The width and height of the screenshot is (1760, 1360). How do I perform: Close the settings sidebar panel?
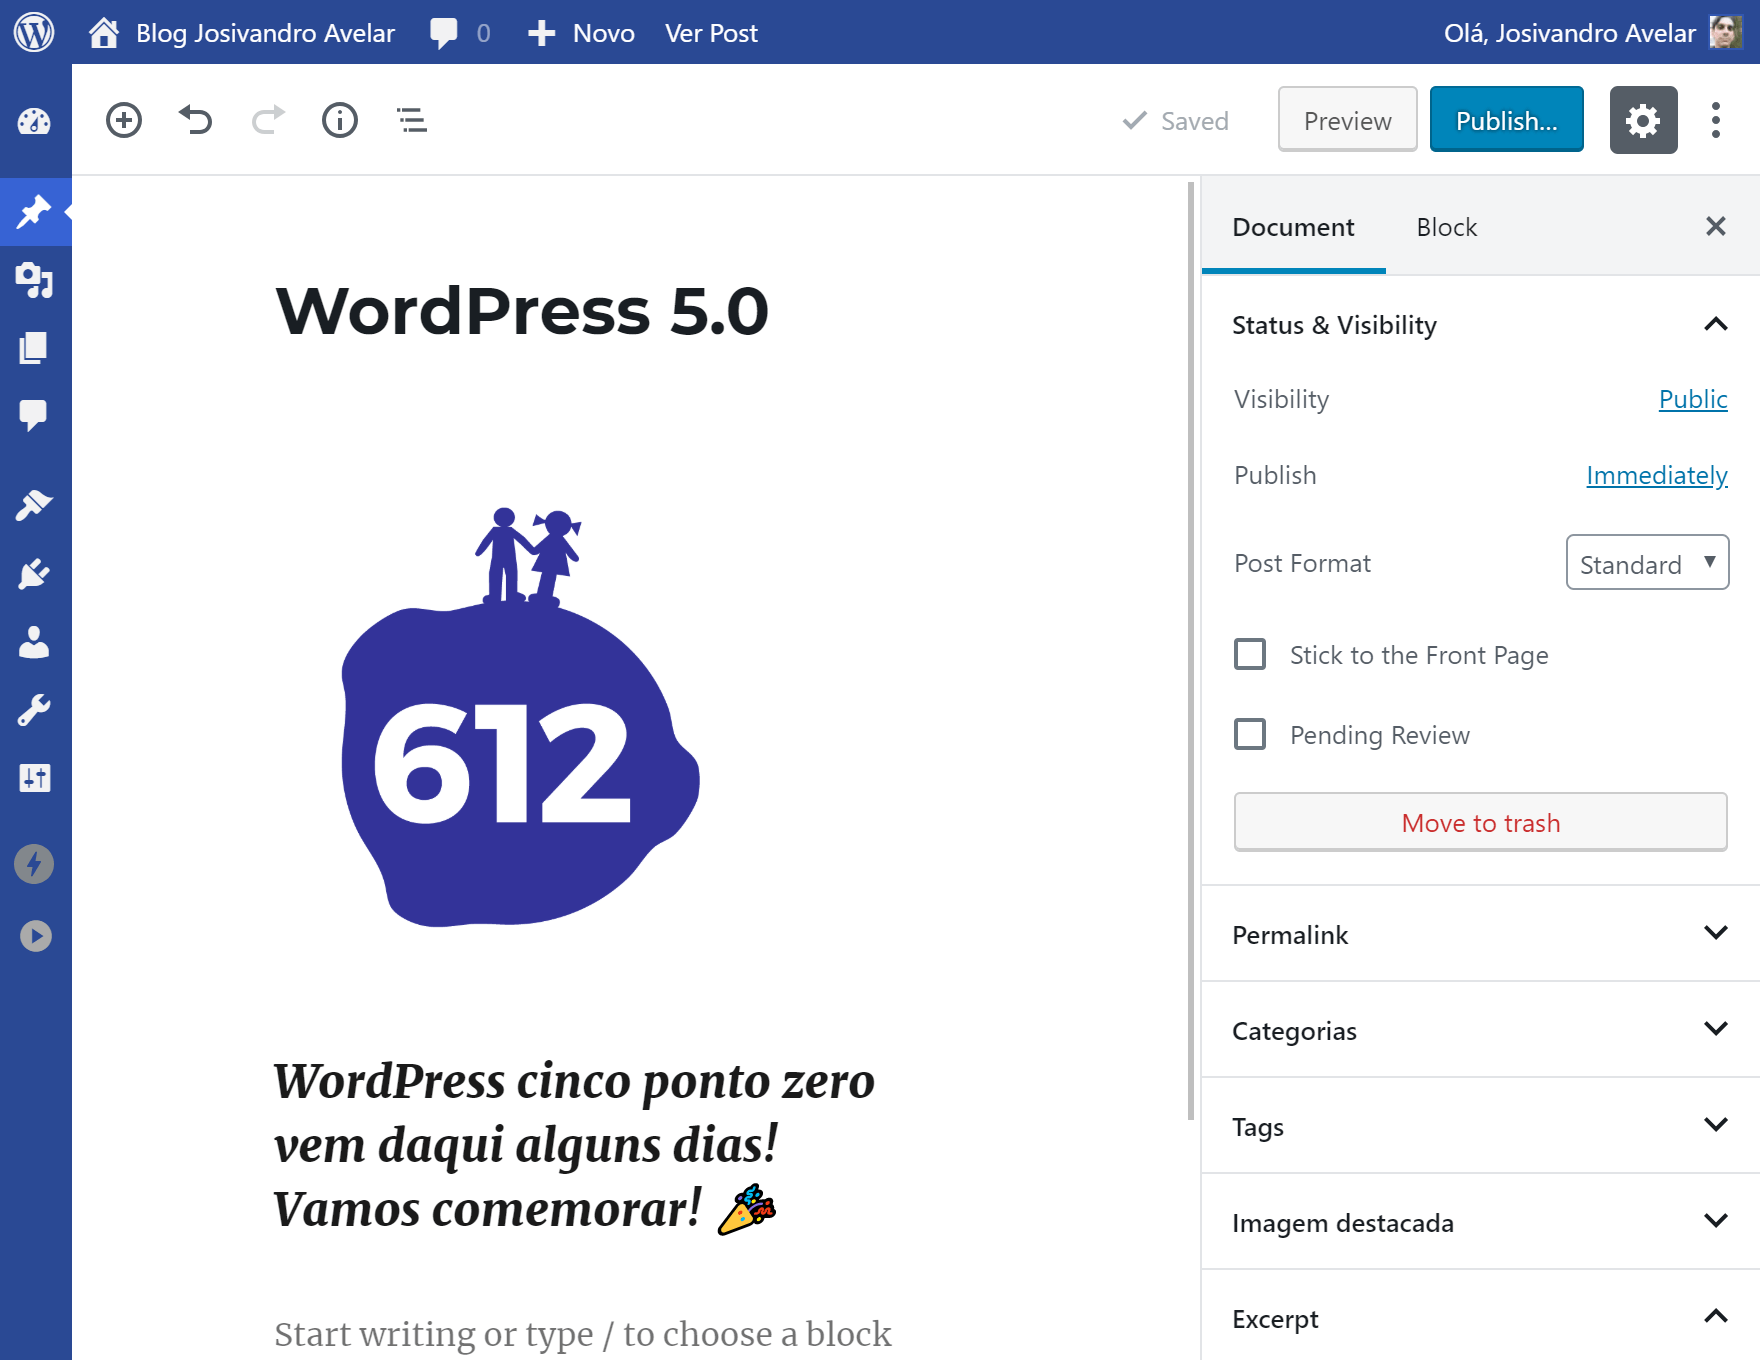[1716, 227]
